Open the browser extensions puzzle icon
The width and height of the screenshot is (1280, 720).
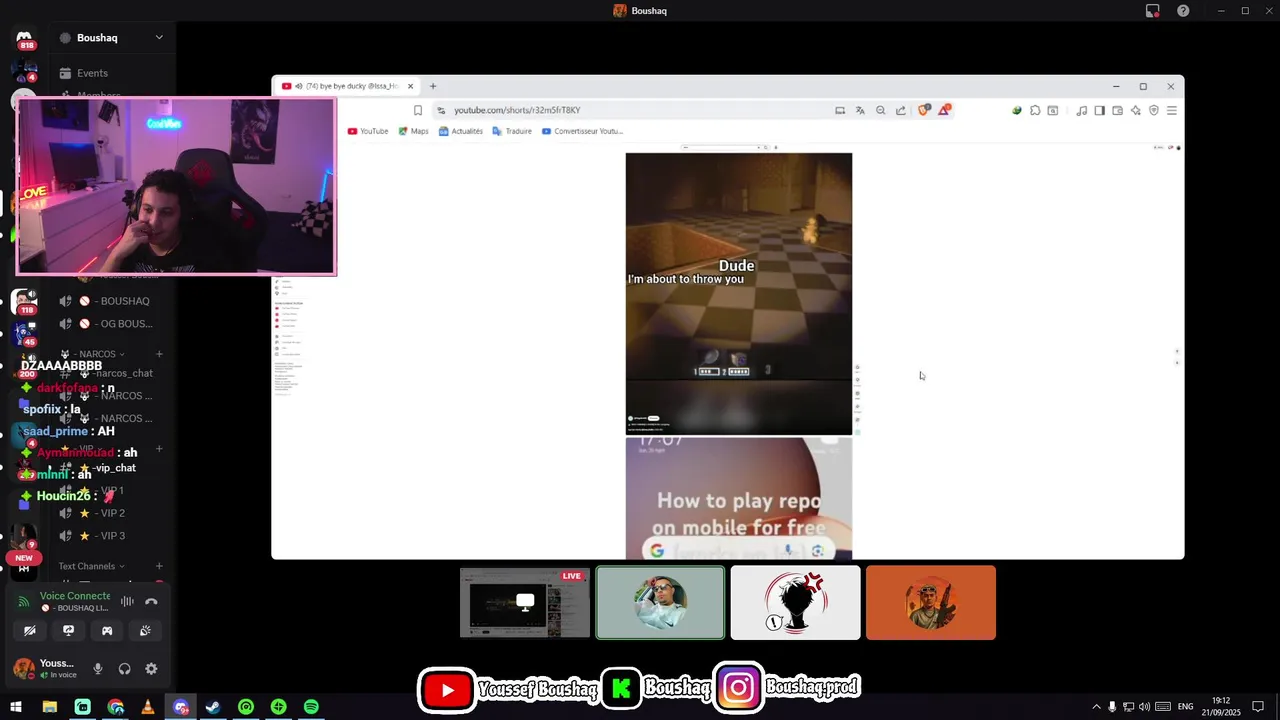(1035, 110)
